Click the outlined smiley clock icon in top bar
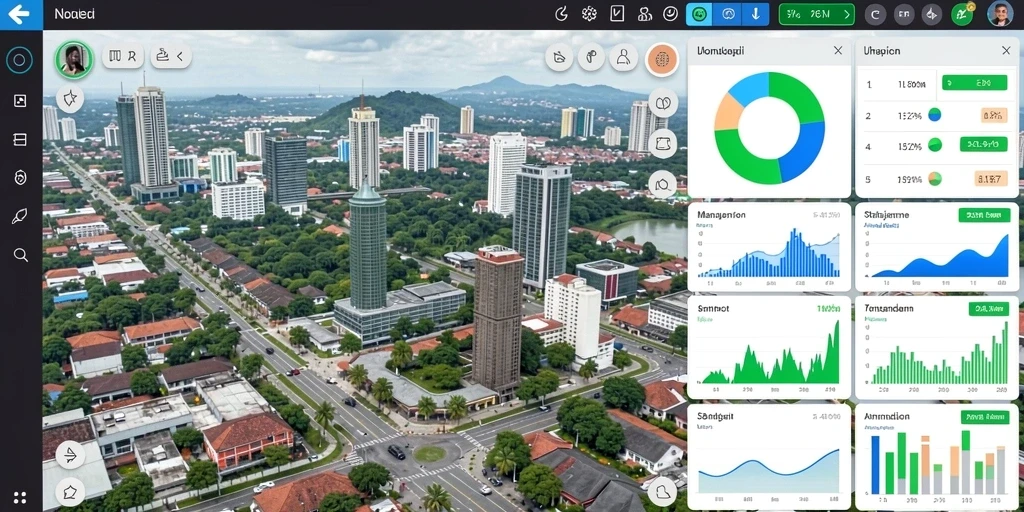Screen dimensions: 1024x512 pos(671,14)
